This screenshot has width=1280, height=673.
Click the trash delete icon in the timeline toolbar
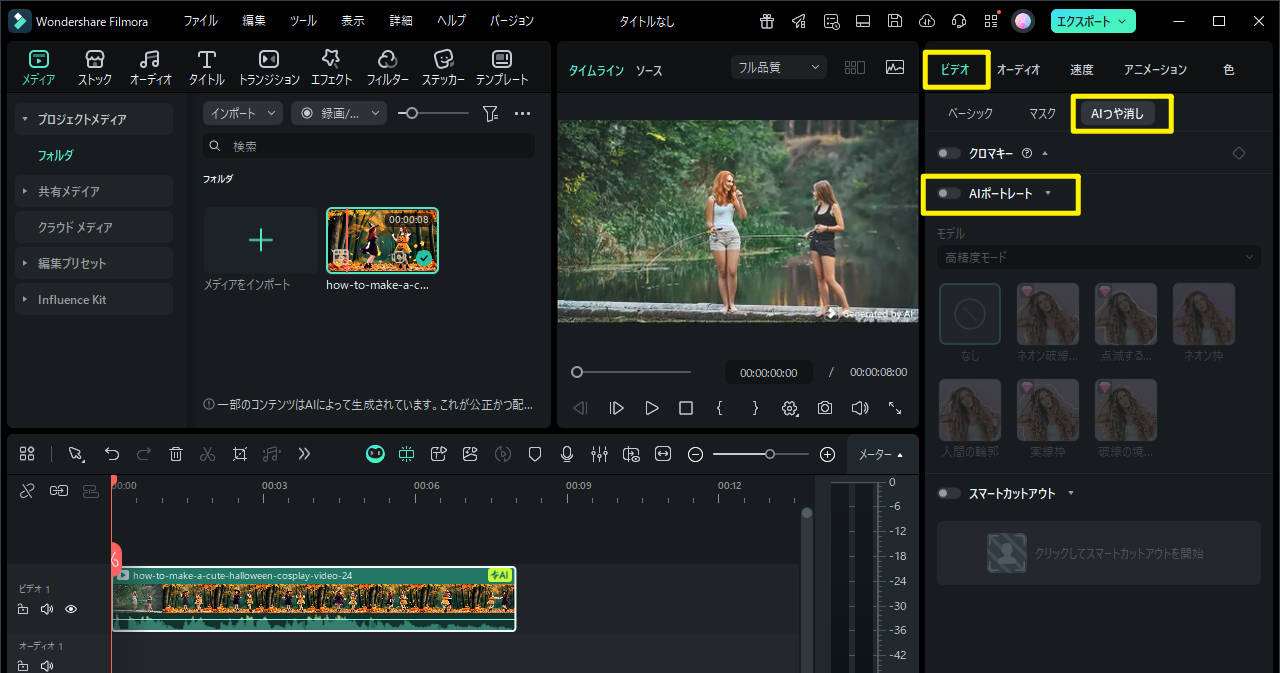click(x=176, y=454)
